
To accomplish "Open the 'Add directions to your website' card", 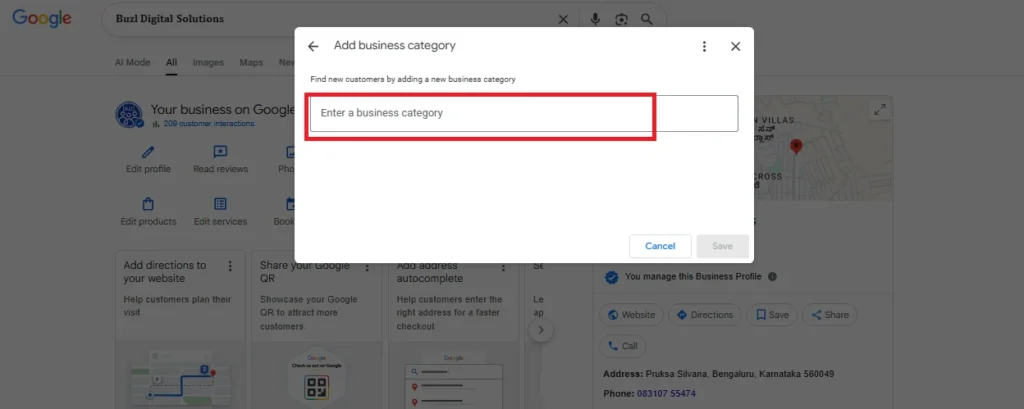I will point(180,330).
